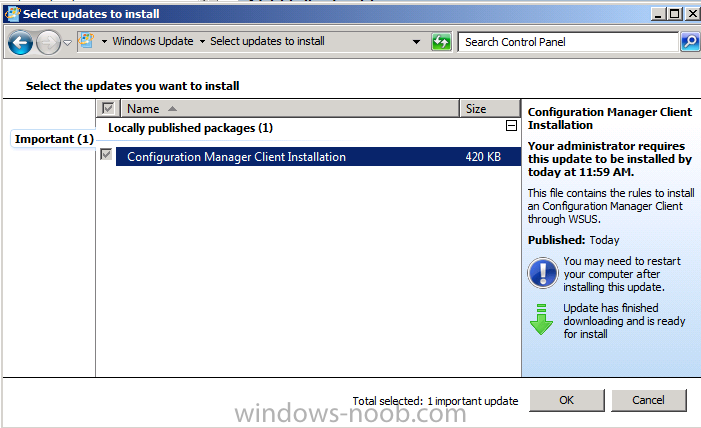Viewport: 701px width, 428px height.
Task: Expand the root breadcrumb arrow before Windows Update
Action: 104,42
